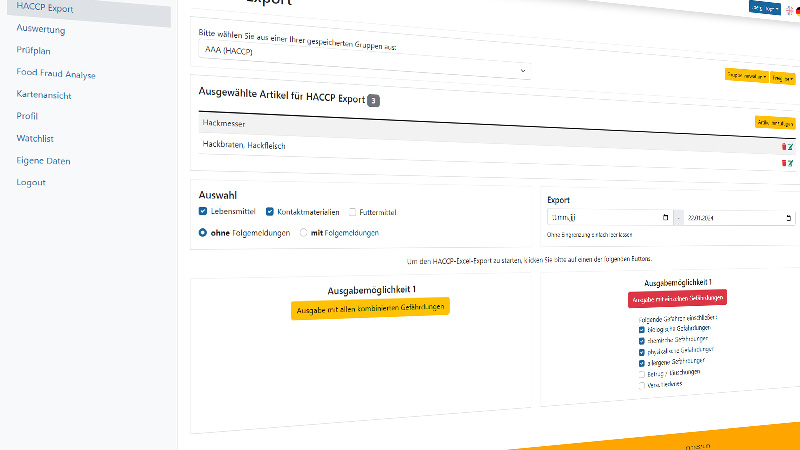
Task: Click the article count badge showing 3
Action: [x=373, y=101]
